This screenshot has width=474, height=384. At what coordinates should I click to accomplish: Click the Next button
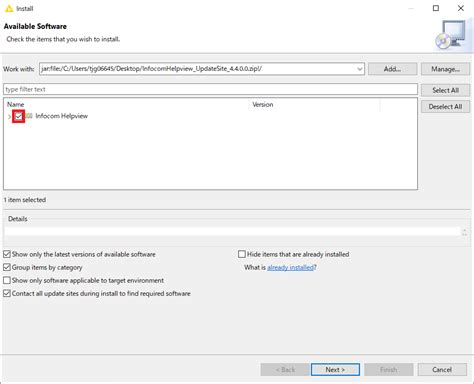coord(335,369)
